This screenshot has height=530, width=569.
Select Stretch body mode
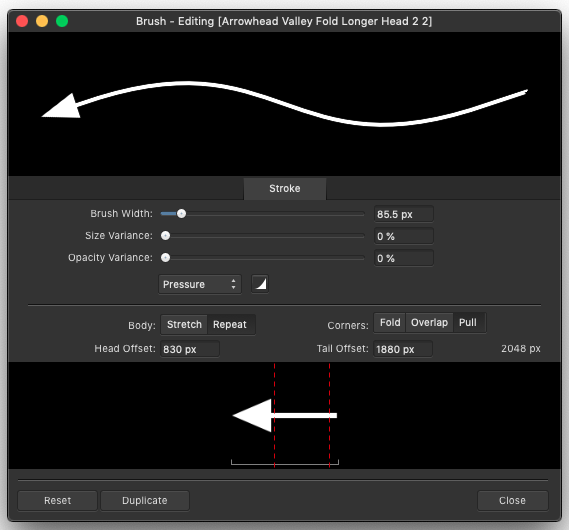[184, 324]
